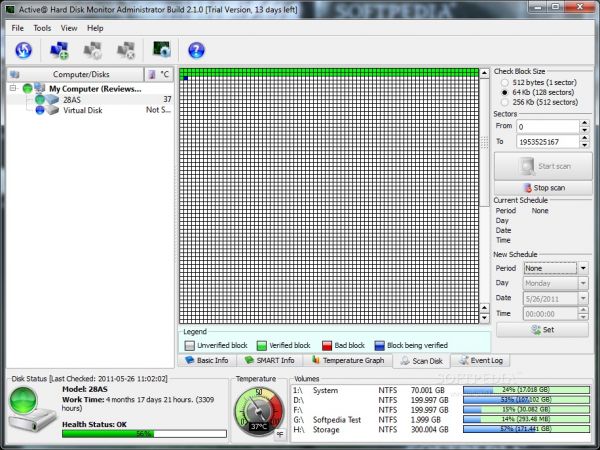Click the grayed computer properties toolbar icon
Screen dimensions: 600x450
pyautogui.click(x=93, y=50)
